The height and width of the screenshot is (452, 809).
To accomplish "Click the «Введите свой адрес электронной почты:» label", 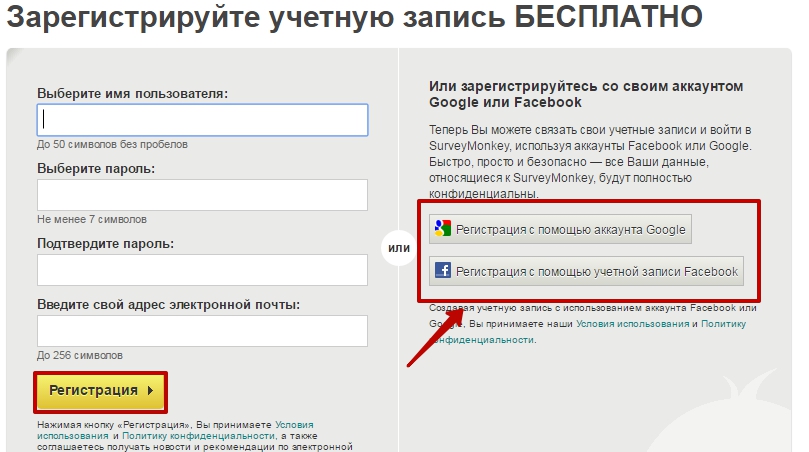I will pyautogui.click(x=169, y=304).
